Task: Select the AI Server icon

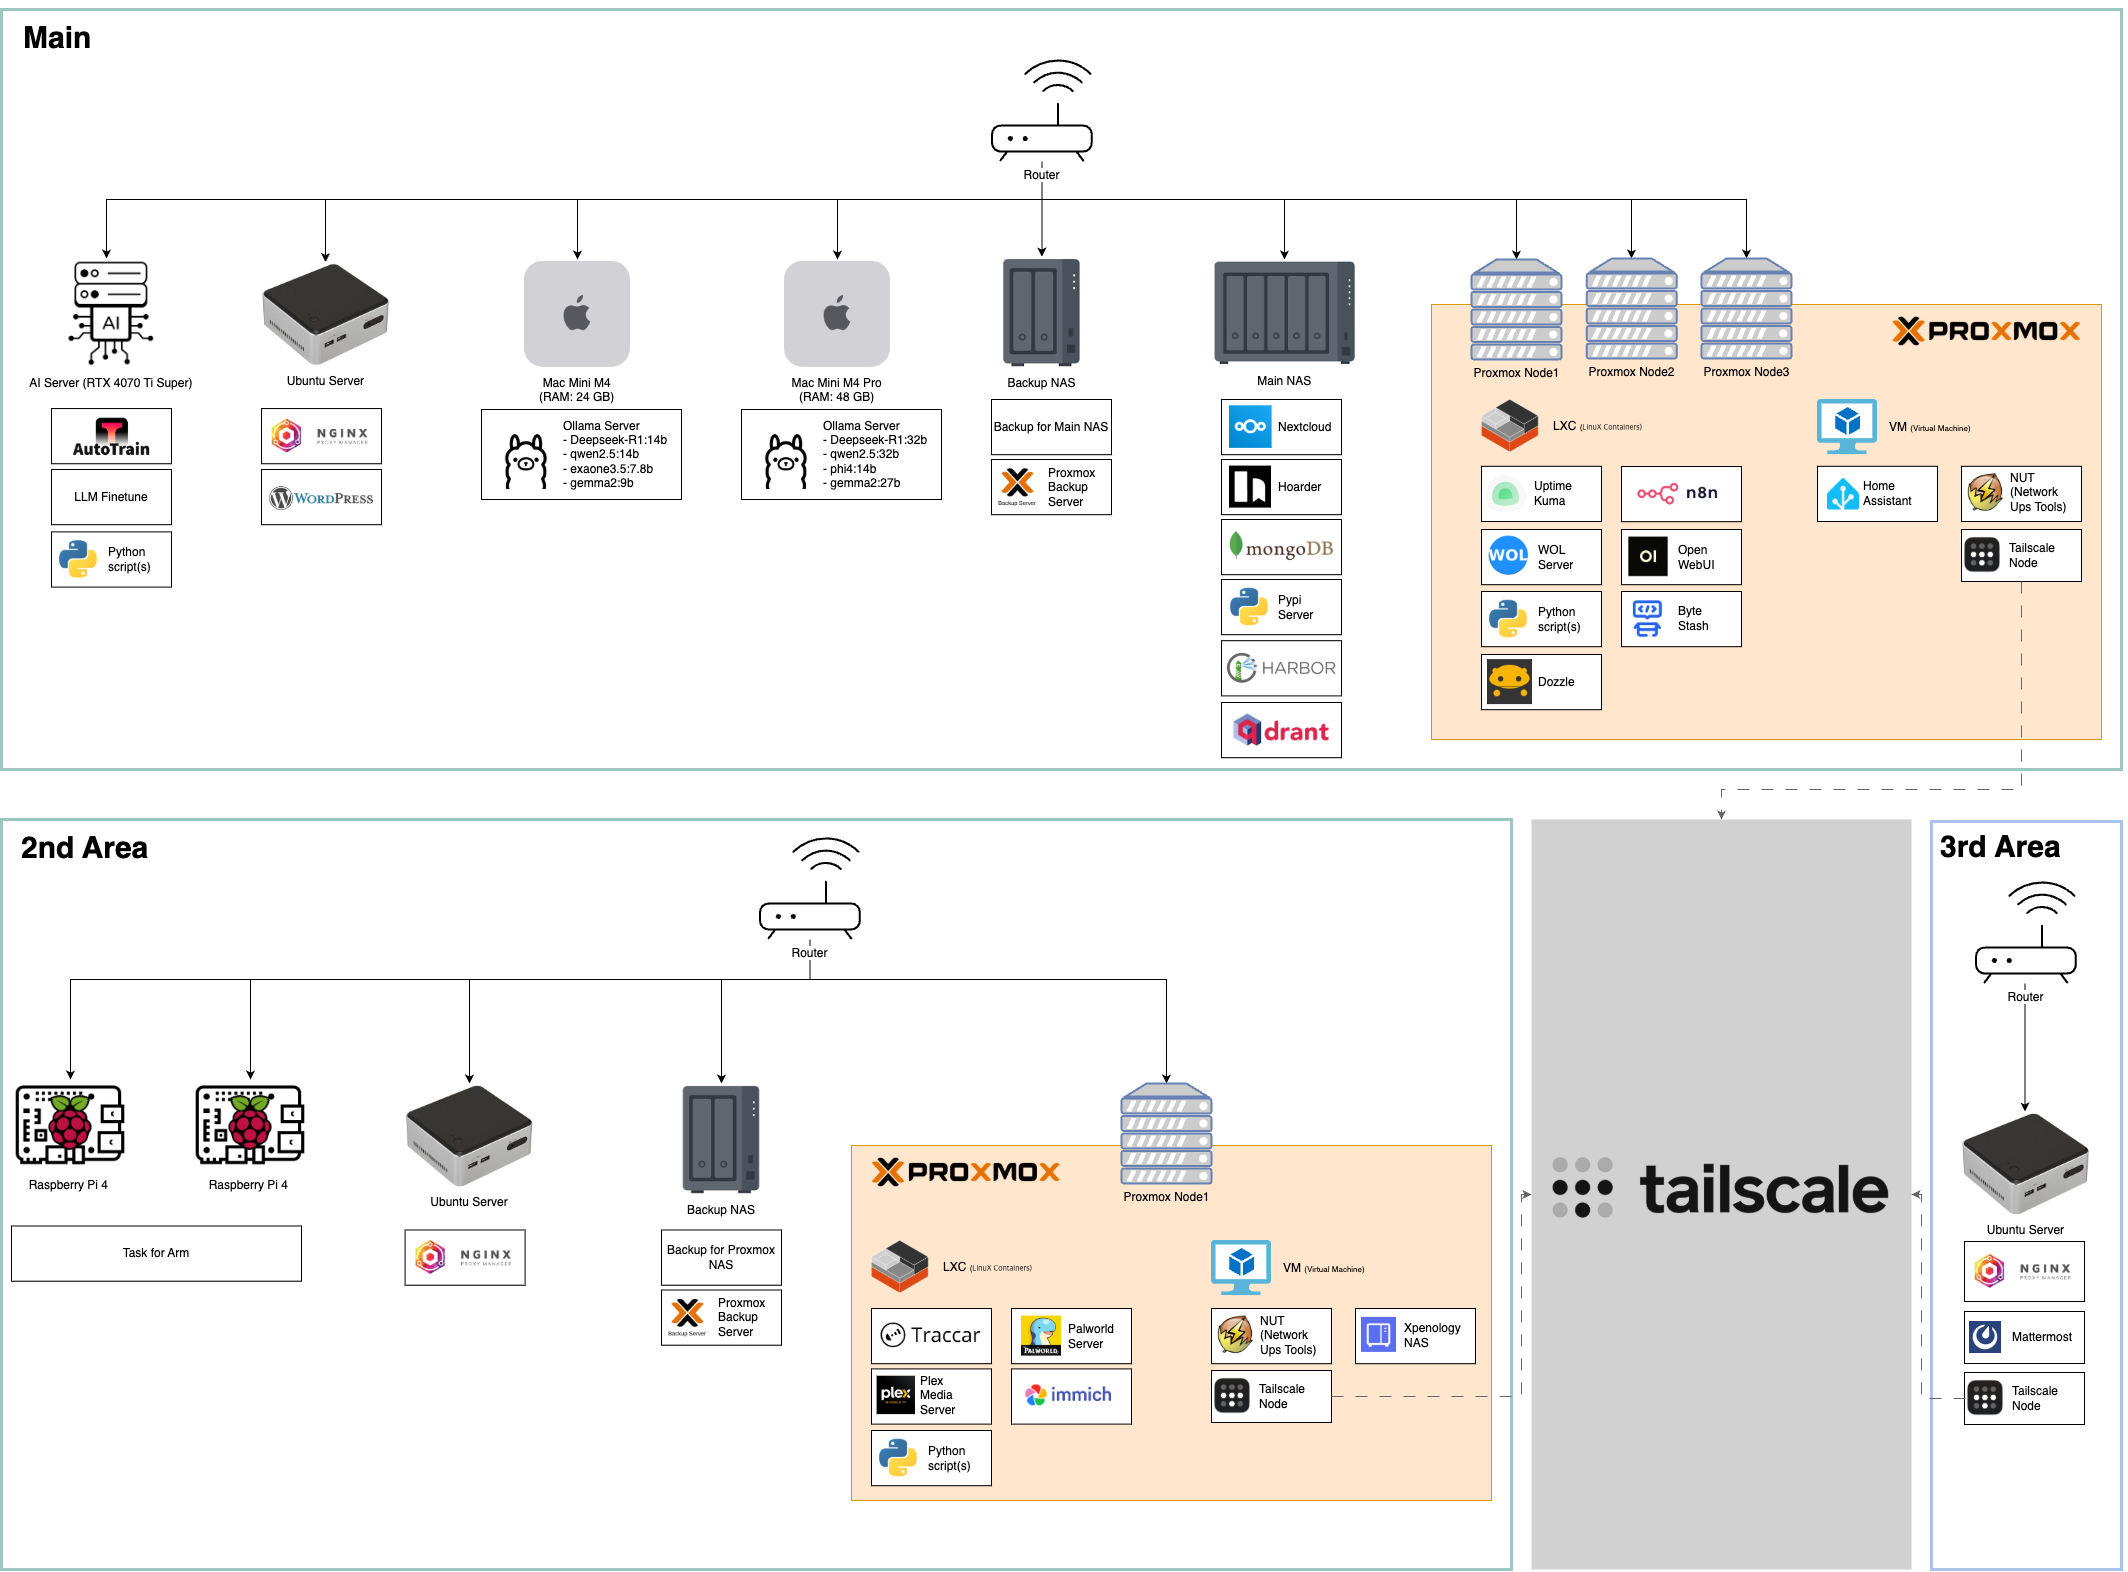Action: point(110,313)
